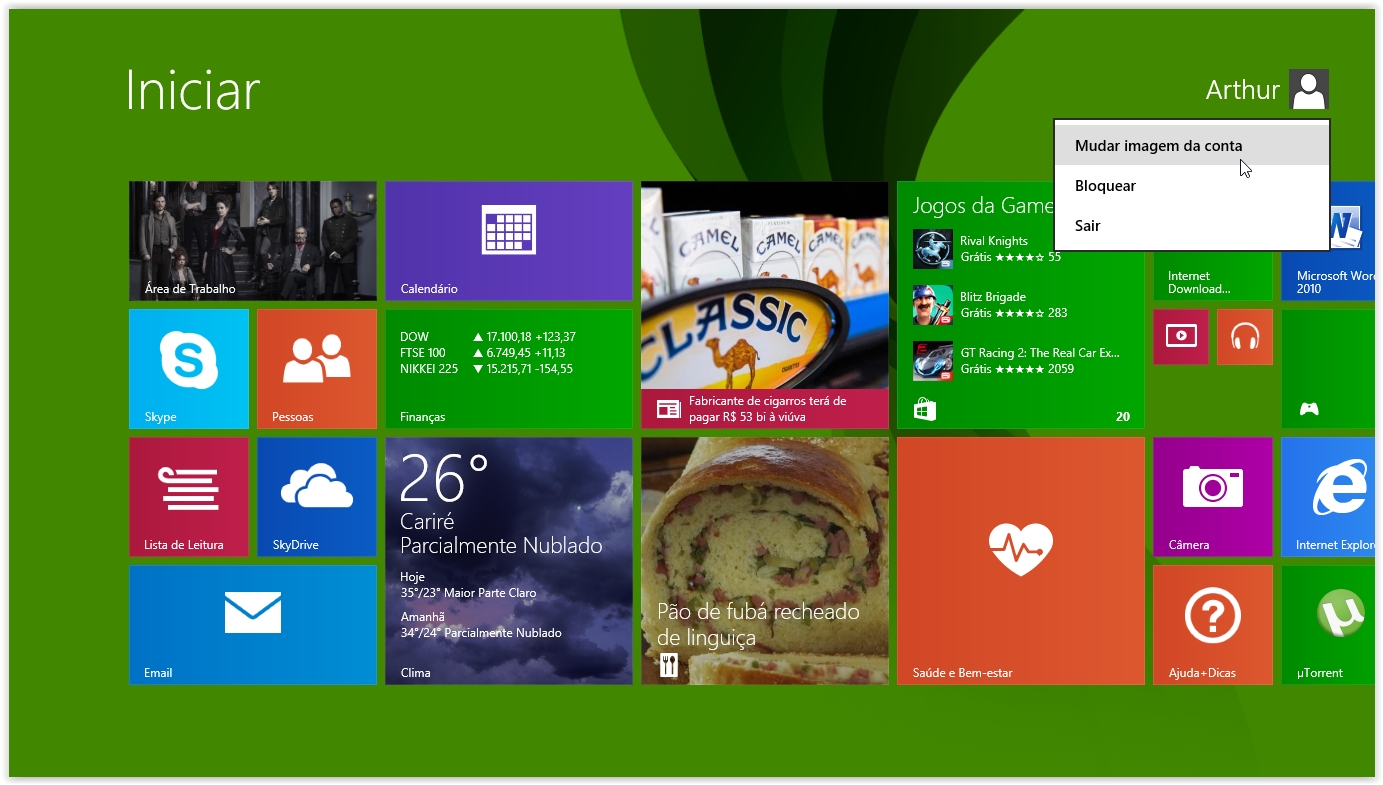
Task: Click the NIKKEI 225 stock row
Action: (487, 369)
